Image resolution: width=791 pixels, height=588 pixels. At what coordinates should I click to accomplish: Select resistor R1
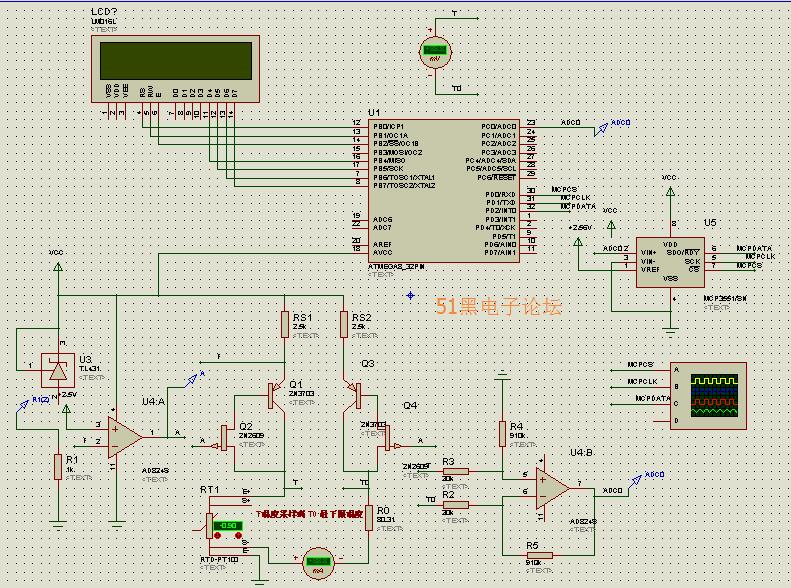click(x=58, y=466)
